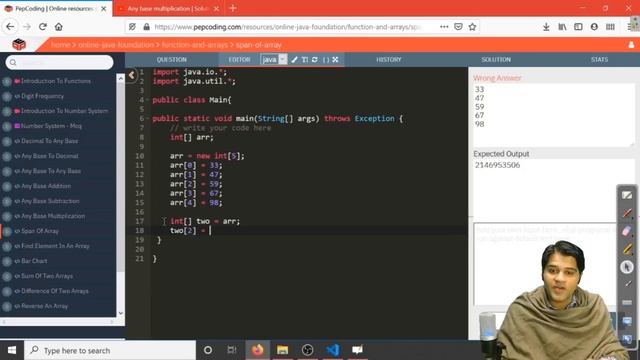Click the Windows taskbar search box
640x360 pixels.
pos(110,350)
